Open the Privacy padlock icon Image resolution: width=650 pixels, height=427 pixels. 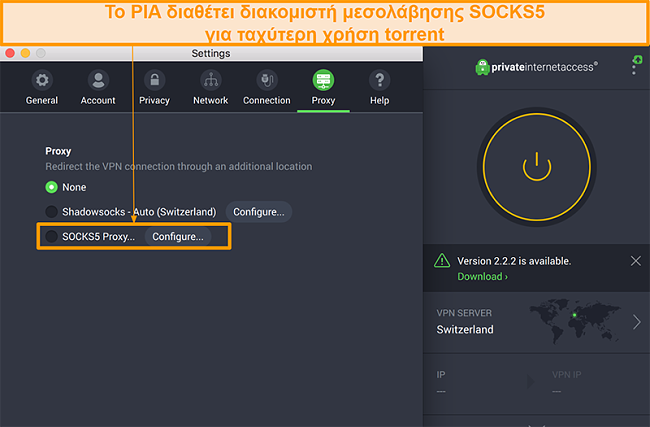tap(154, 80)
